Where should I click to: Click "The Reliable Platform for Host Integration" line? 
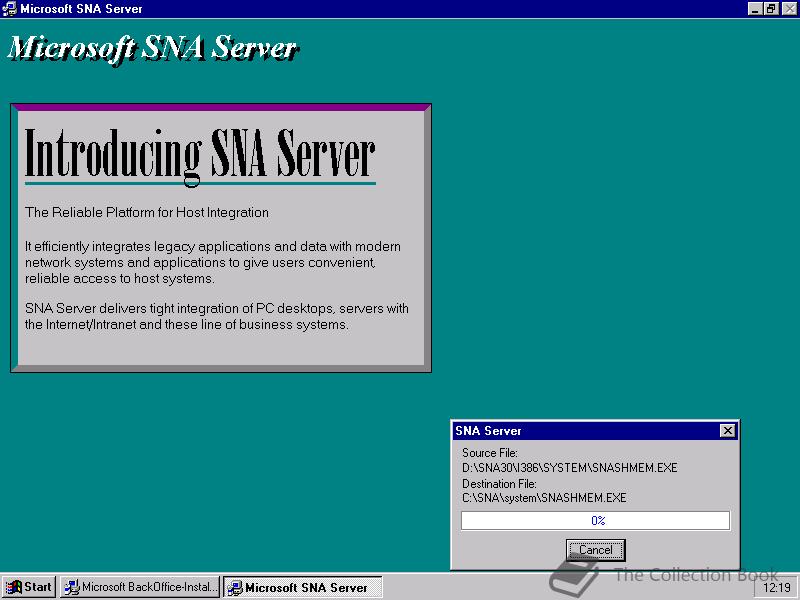[146, 212]
